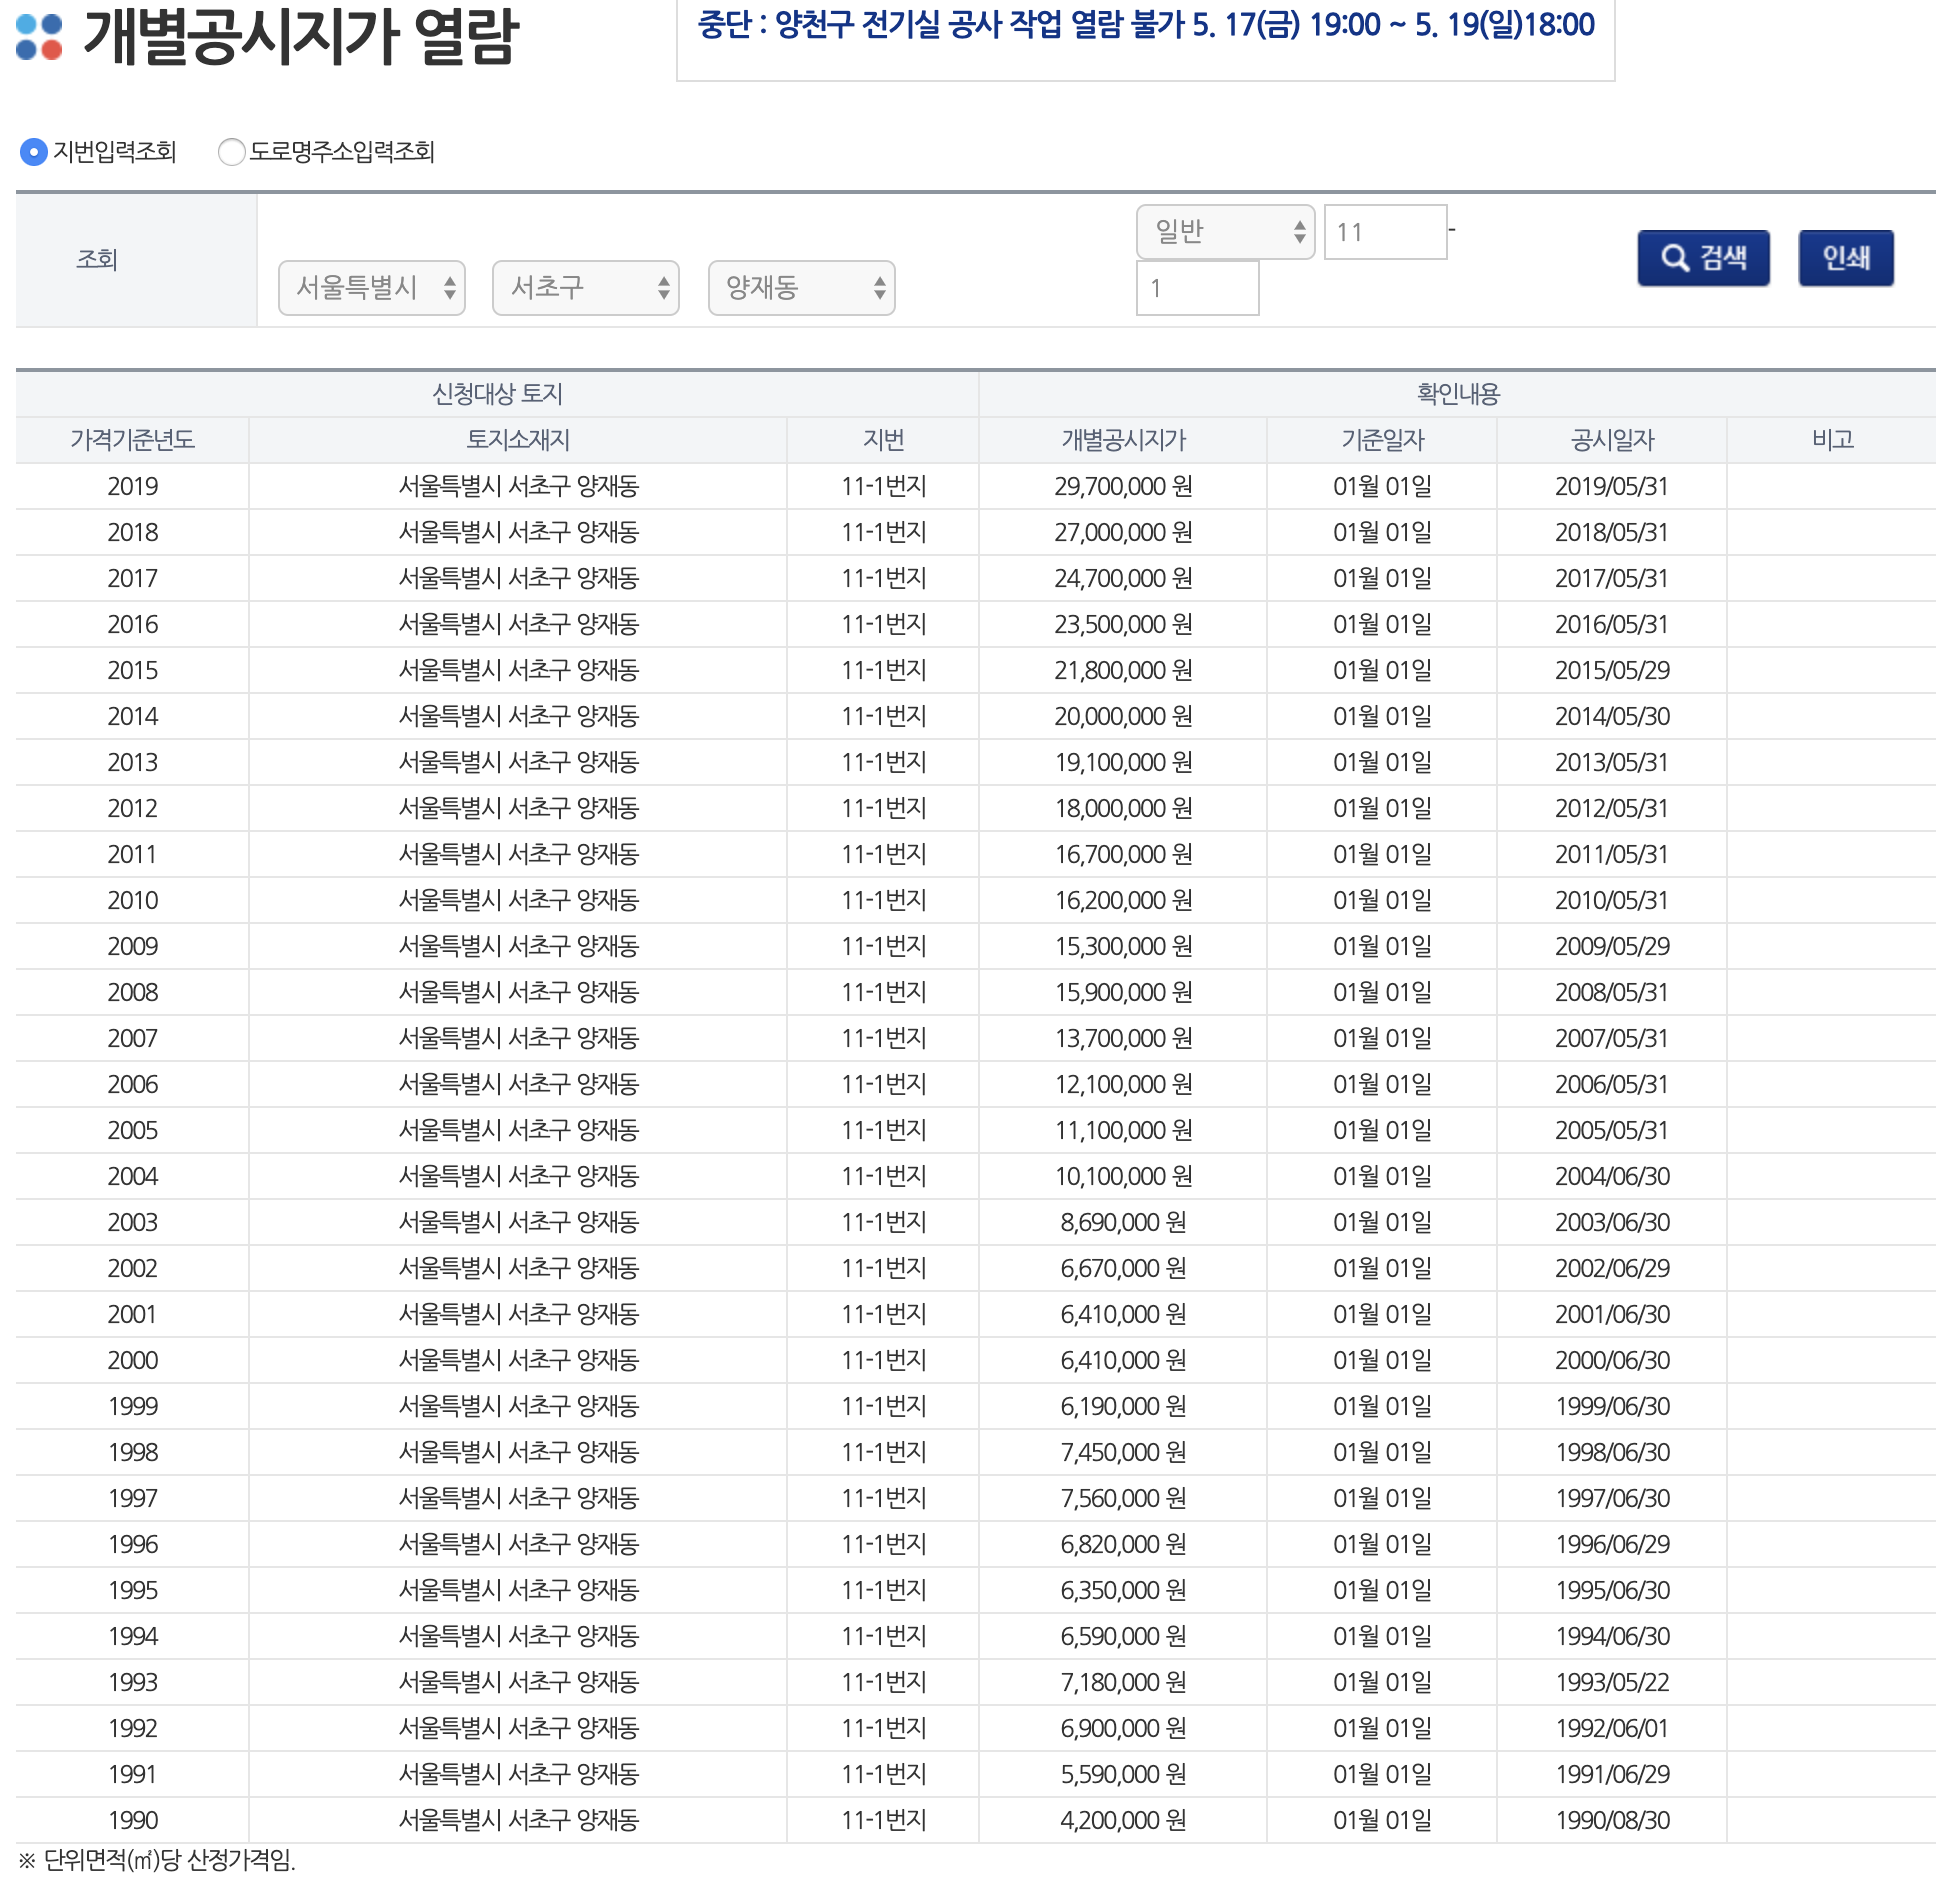This screenshot has height=1884, width=1950.
Task: Select the 29,700,000 원 price cell
Action: click(1123, 486)
